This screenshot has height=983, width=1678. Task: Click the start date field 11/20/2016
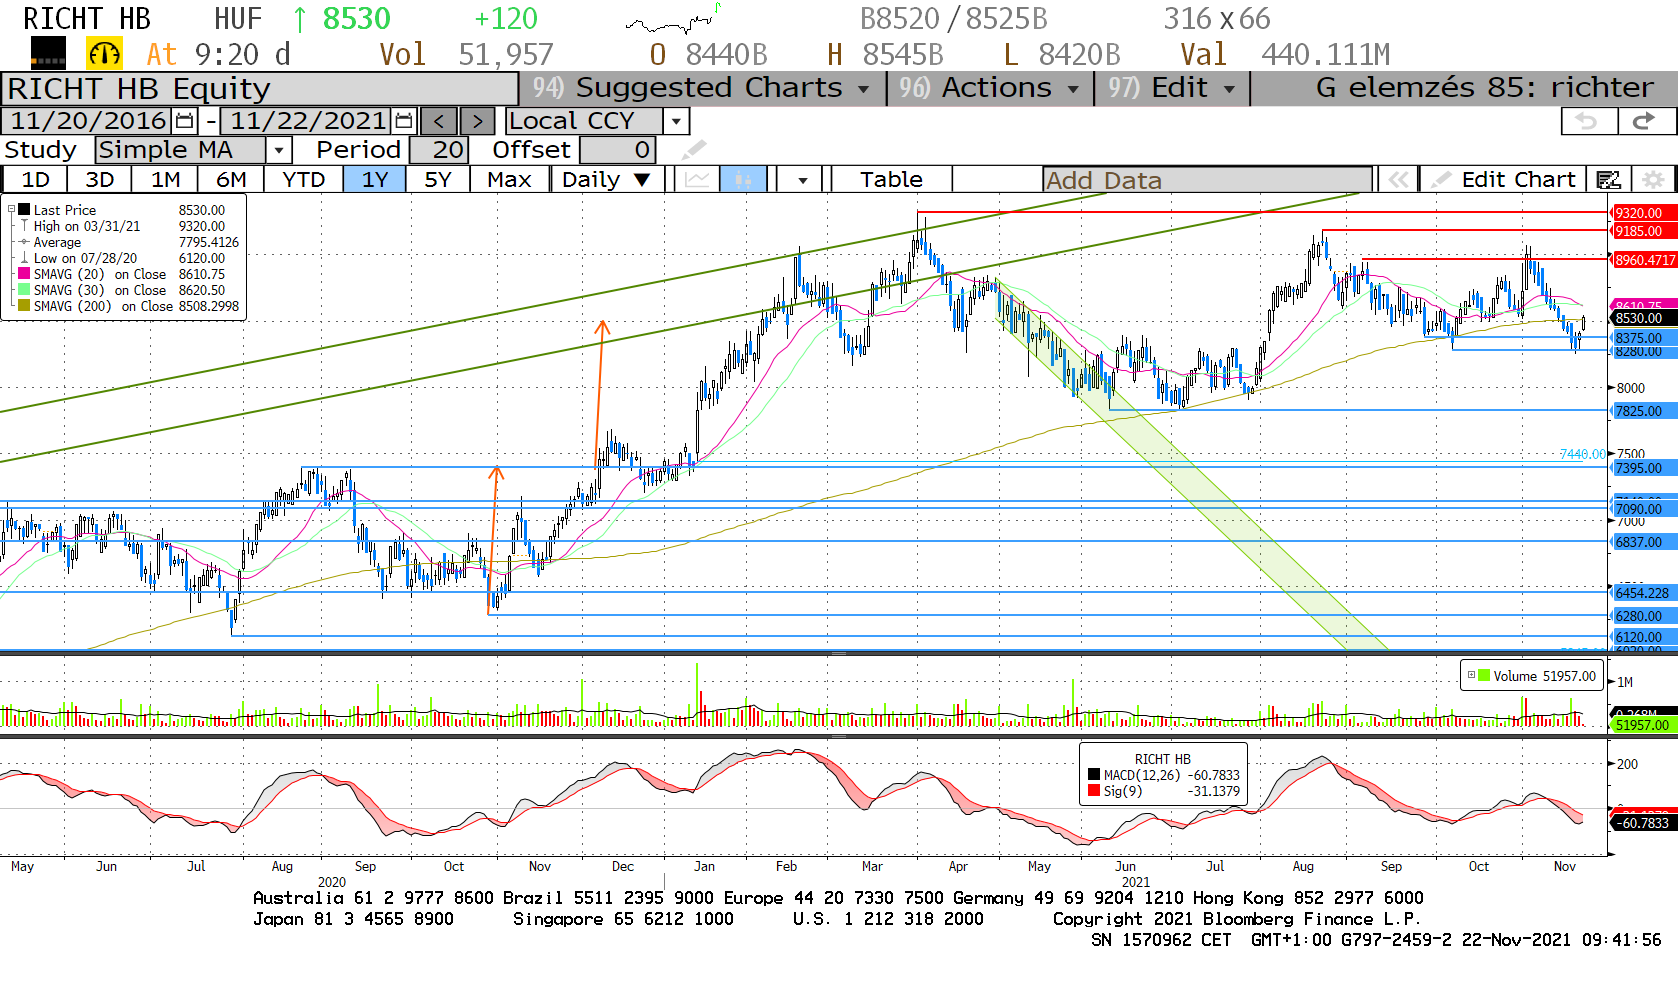click(88, 121)
